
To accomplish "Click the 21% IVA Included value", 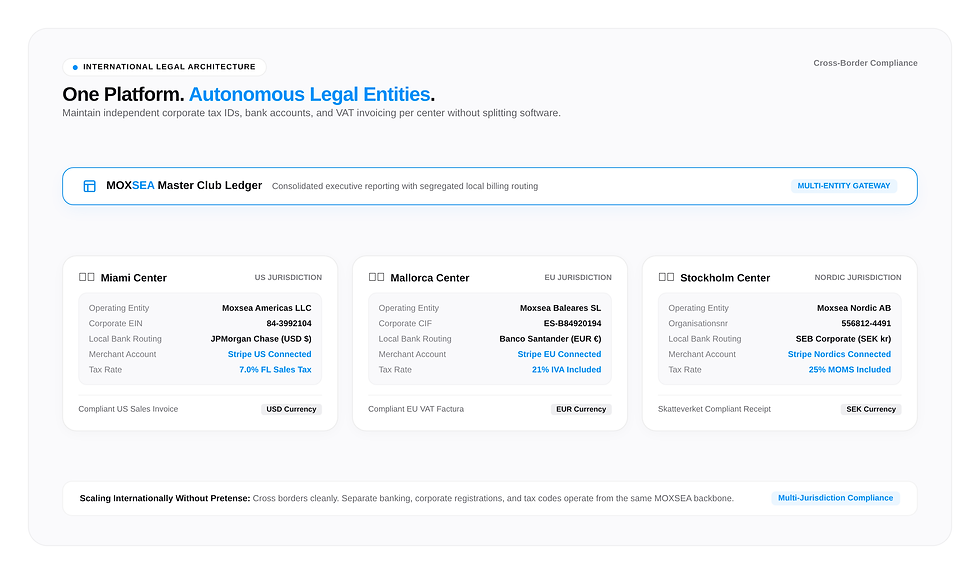I will 566,370.
